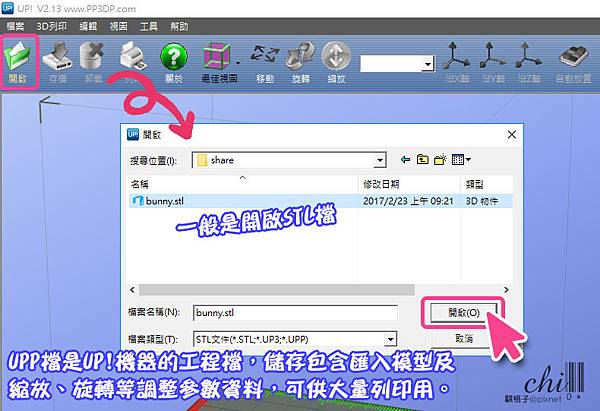
Task: Click the Open (開啟) folder toolbar icon
Action: tap(18, 57)
